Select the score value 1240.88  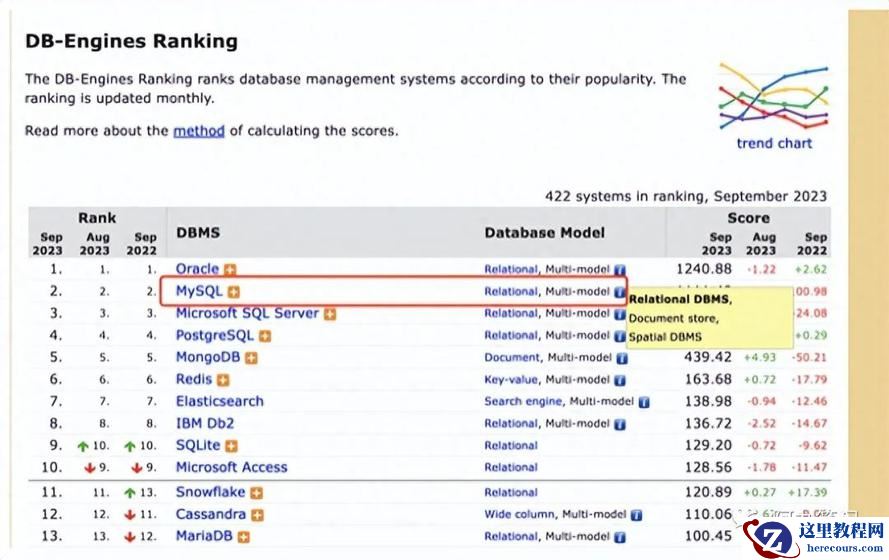coord(704,269)
